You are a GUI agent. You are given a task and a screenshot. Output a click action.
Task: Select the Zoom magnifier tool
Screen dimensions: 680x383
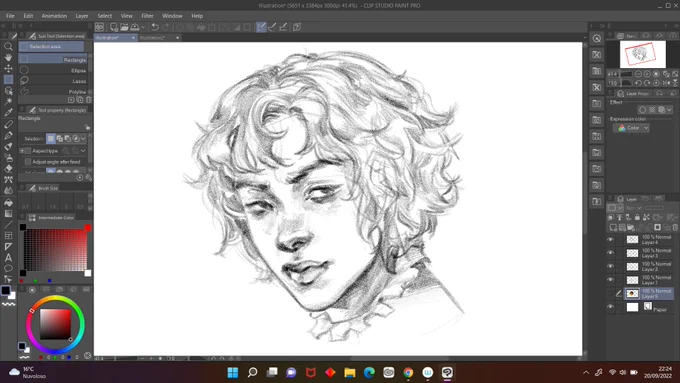pos(8,46)
